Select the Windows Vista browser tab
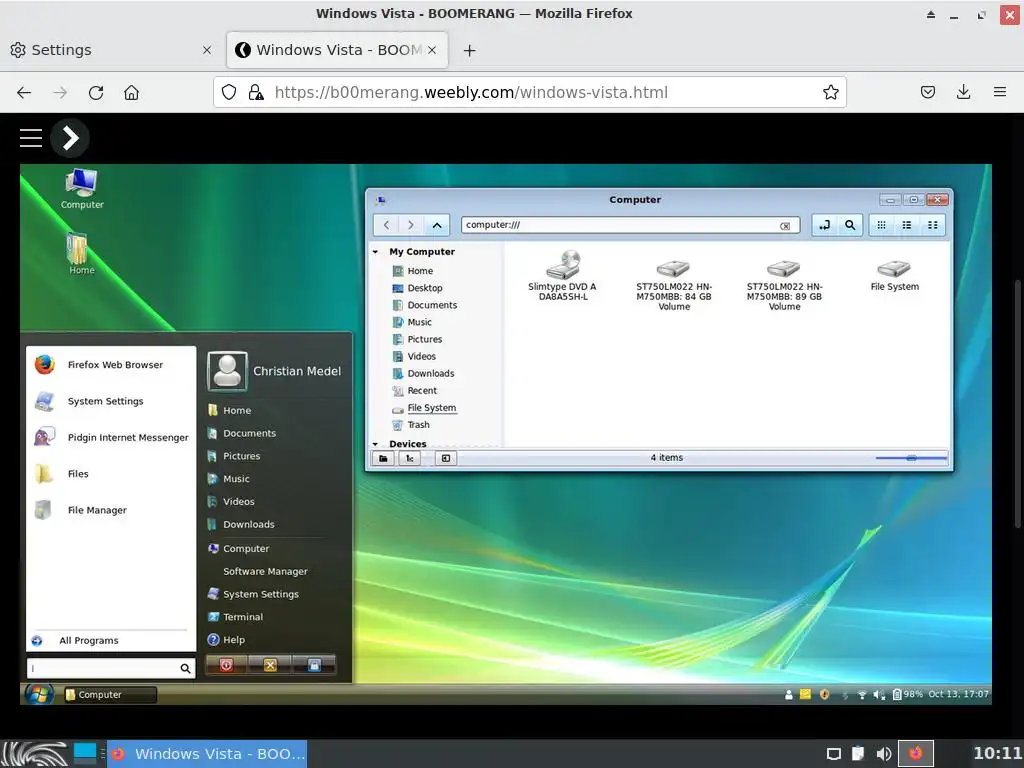The image size is (1024, 768). tap(337, 50)
